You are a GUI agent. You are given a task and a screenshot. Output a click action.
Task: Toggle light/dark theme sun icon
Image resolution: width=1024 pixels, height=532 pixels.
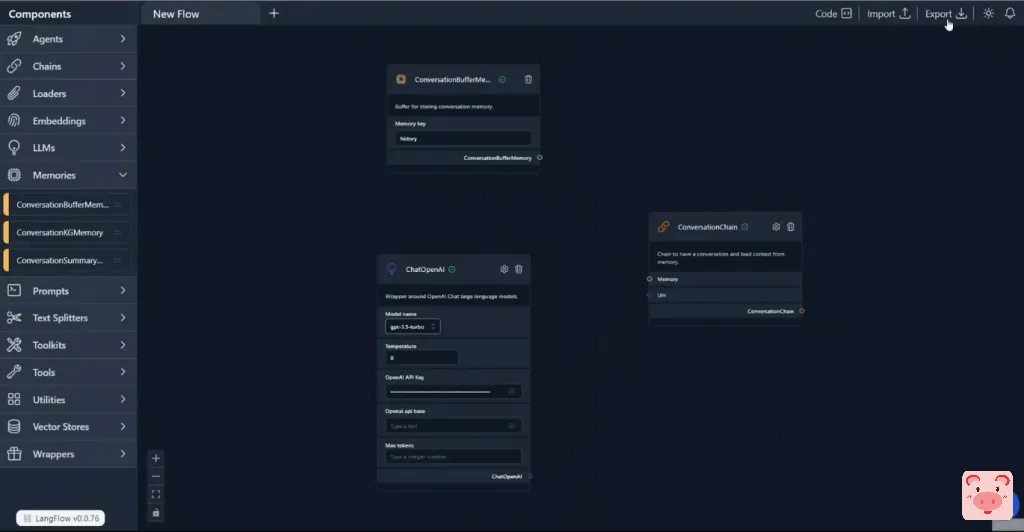[x=988, y=14]
